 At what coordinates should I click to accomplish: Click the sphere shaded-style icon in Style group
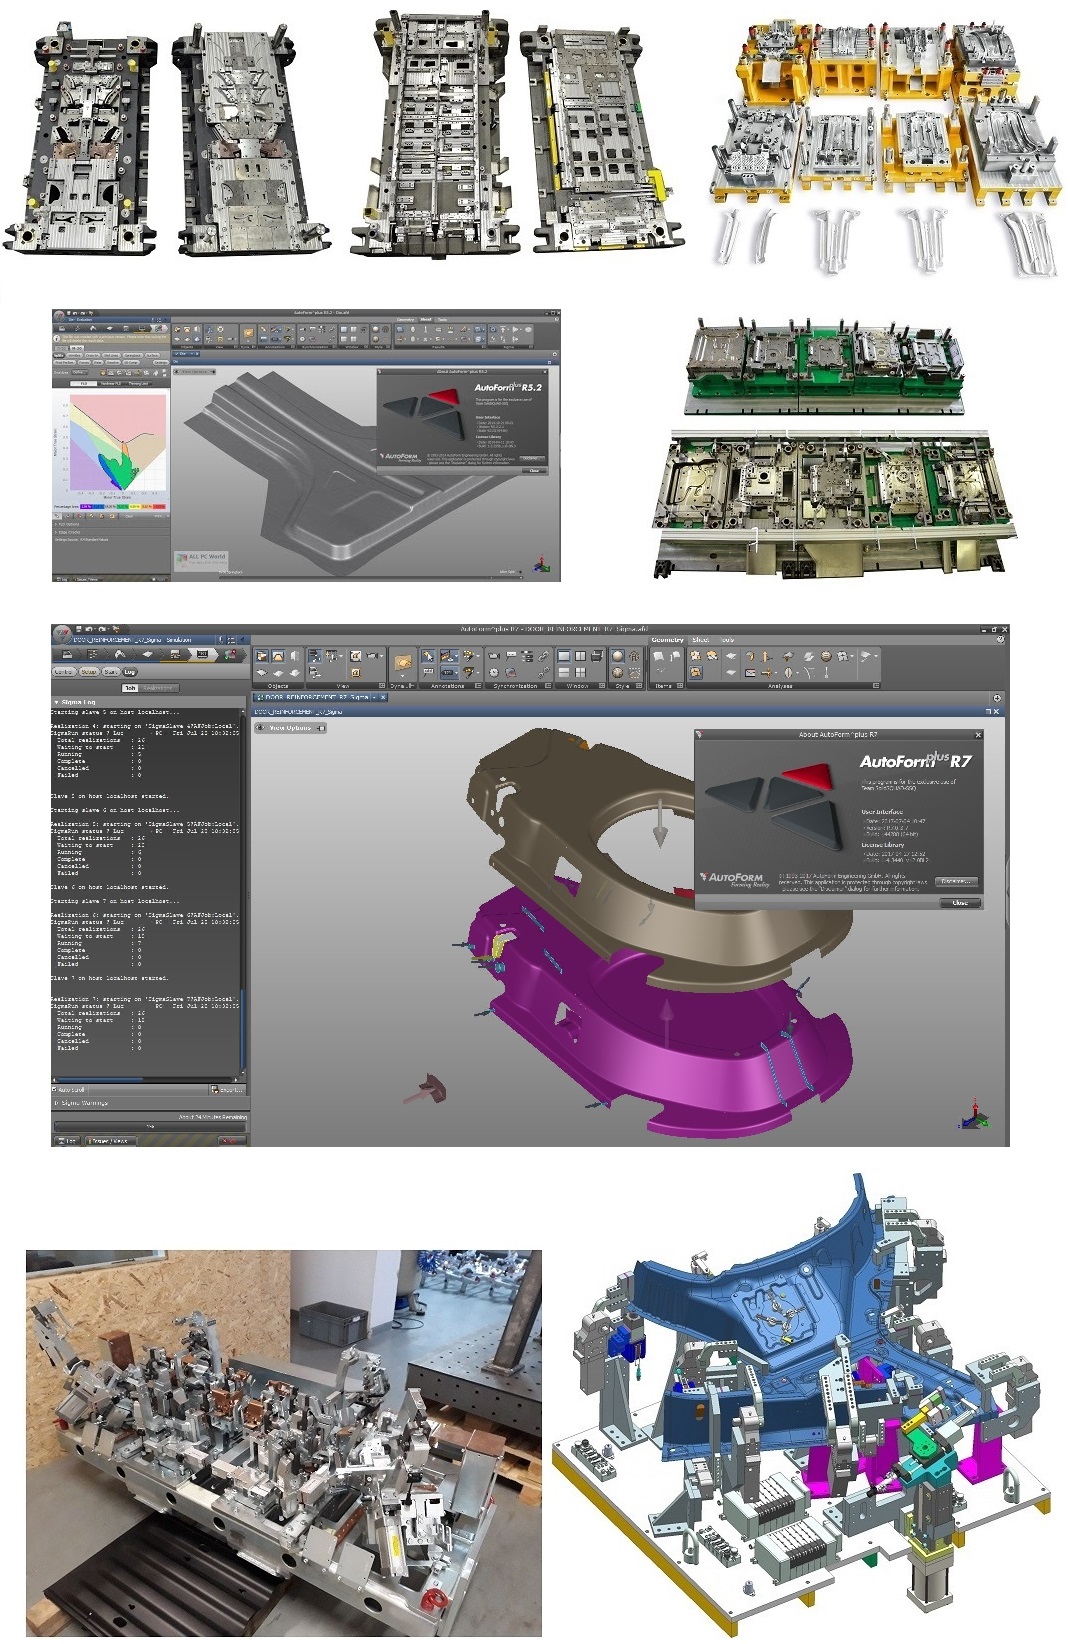pyautogui.click(x=618, y=656)
